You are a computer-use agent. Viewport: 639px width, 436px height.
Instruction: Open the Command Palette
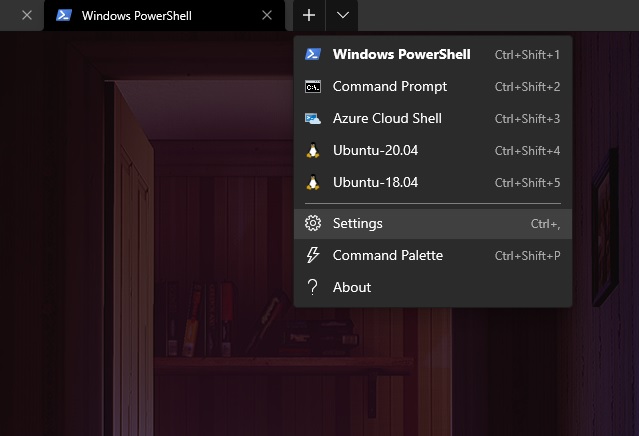pos(433,255)
